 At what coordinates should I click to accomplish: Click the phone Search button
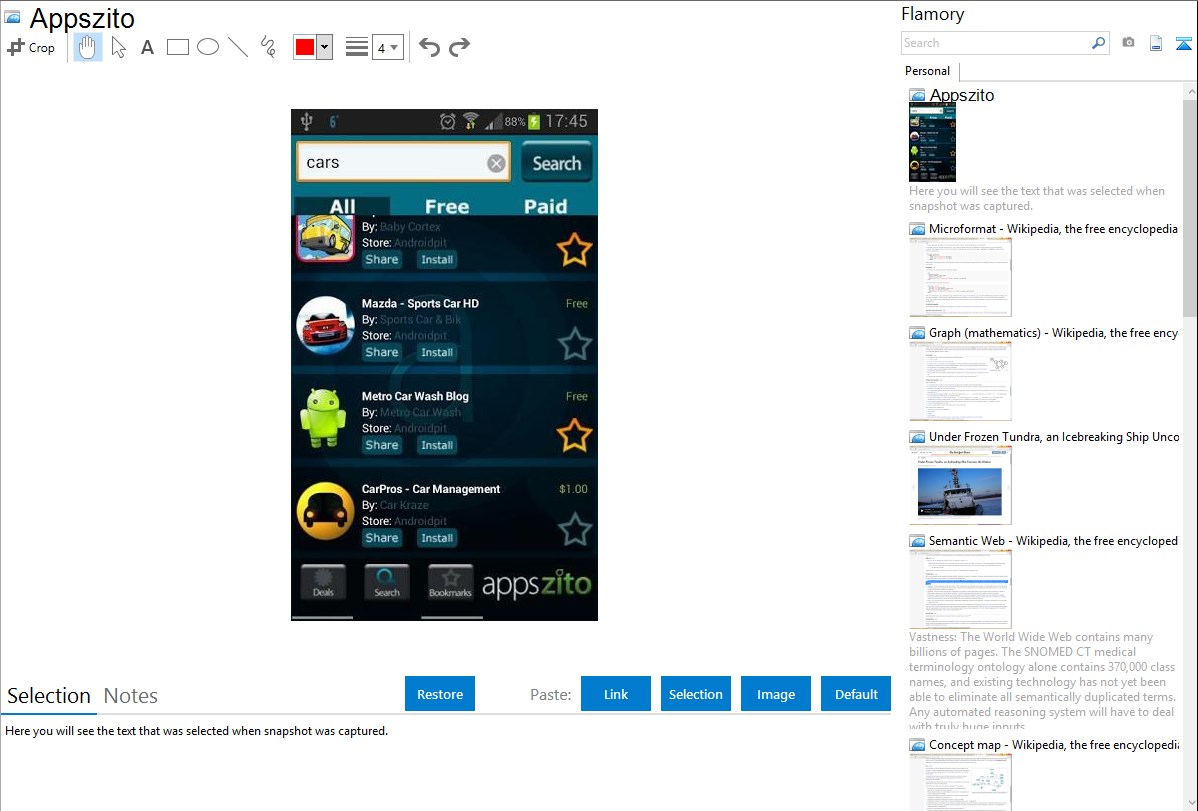click(x=557, y=163)
